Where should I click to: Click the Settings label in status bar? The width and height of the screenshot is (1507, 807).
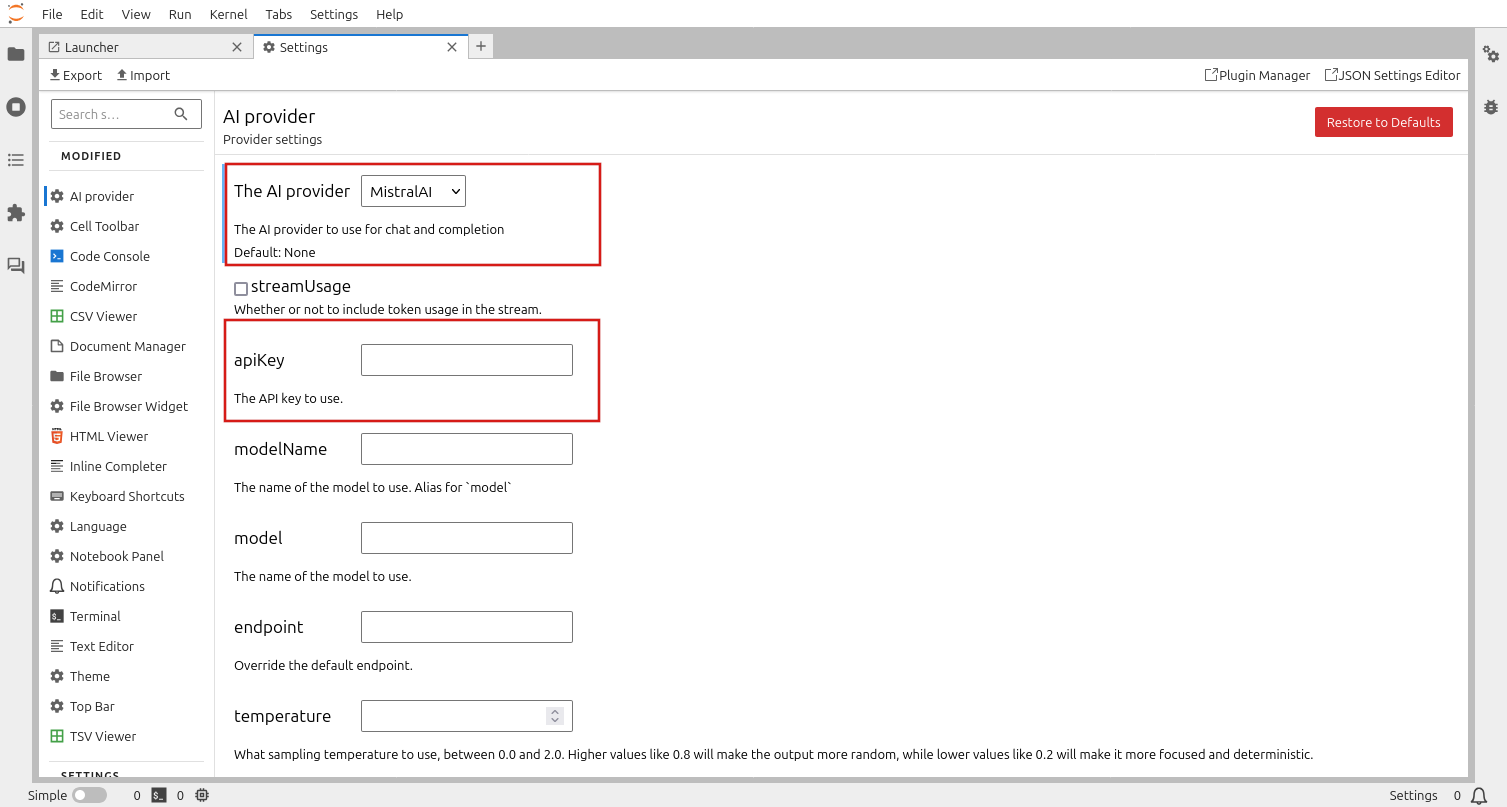(x=1413, y=796)
